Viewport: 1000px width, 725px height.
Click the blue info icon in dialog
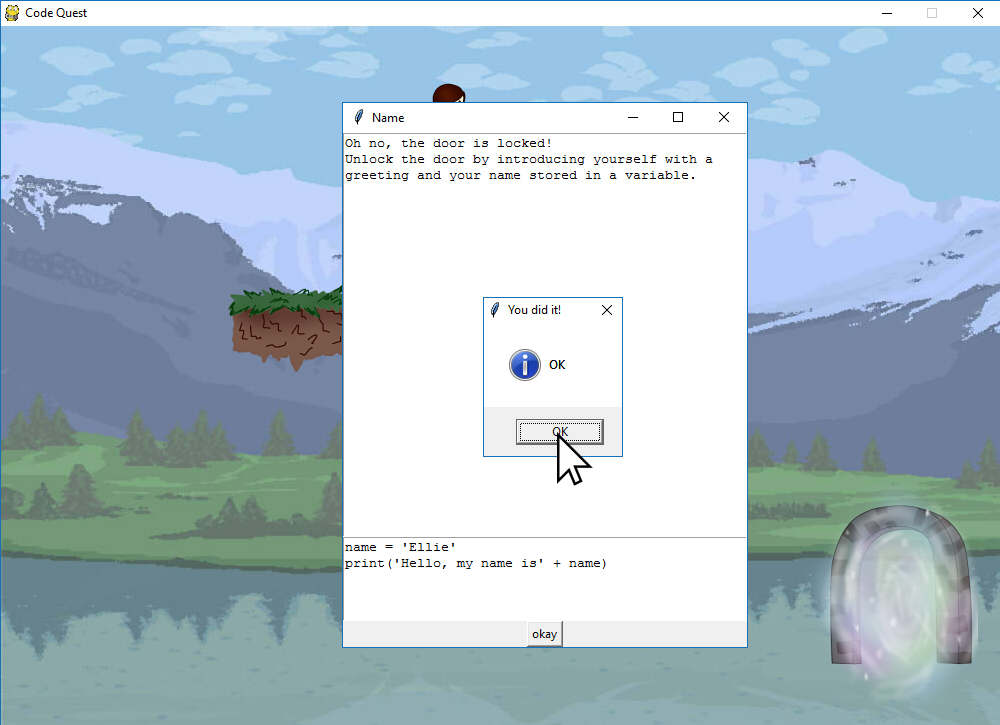(x=524, y=365)
